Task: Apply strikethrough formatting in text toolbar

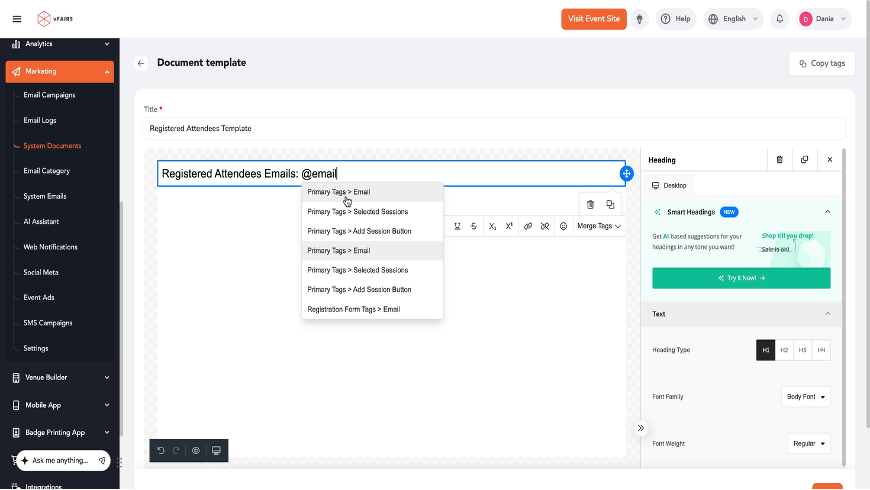Action: point(474,226)
